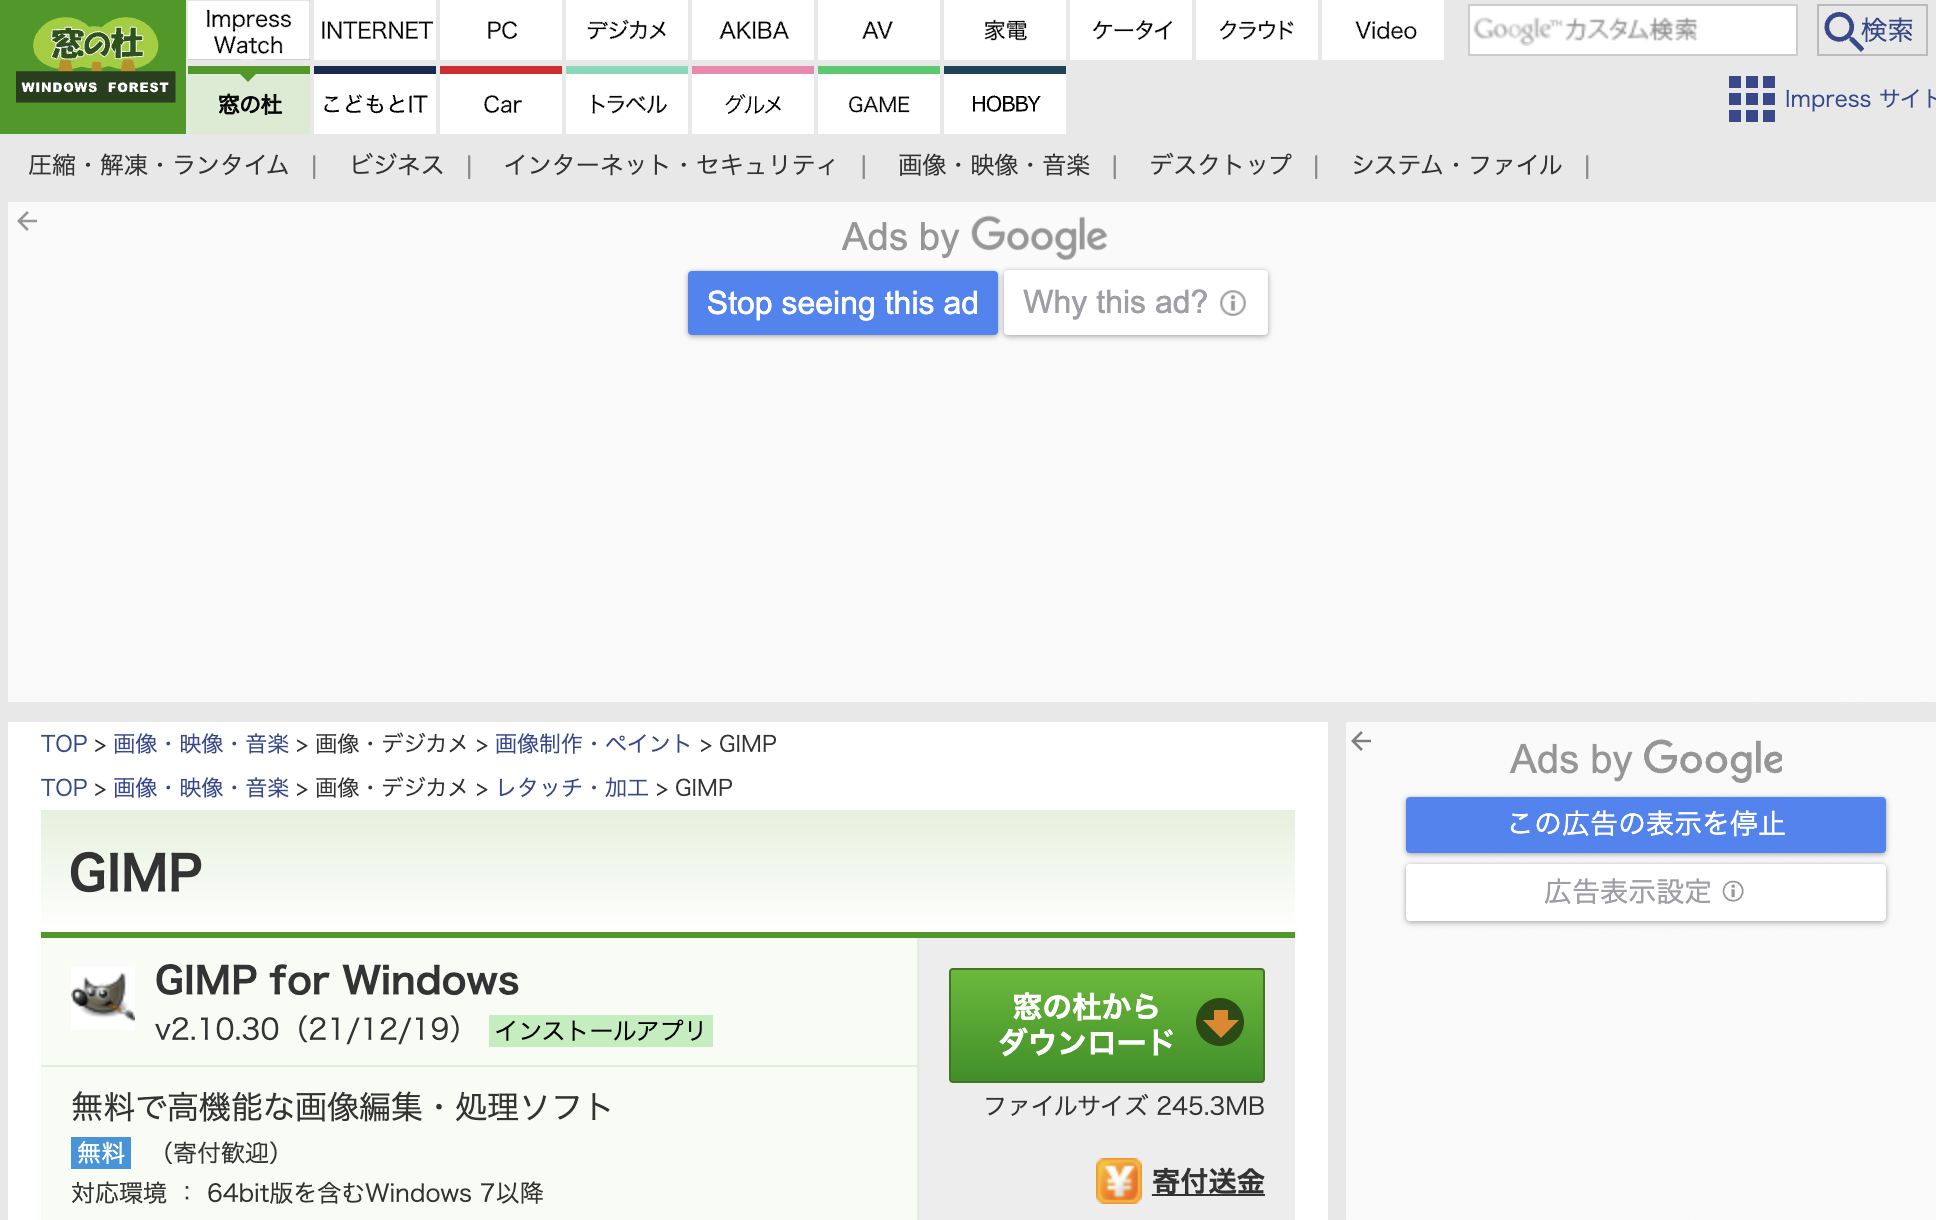
Task: Open the HOBBY tab
Action: tap(1005, 102)
